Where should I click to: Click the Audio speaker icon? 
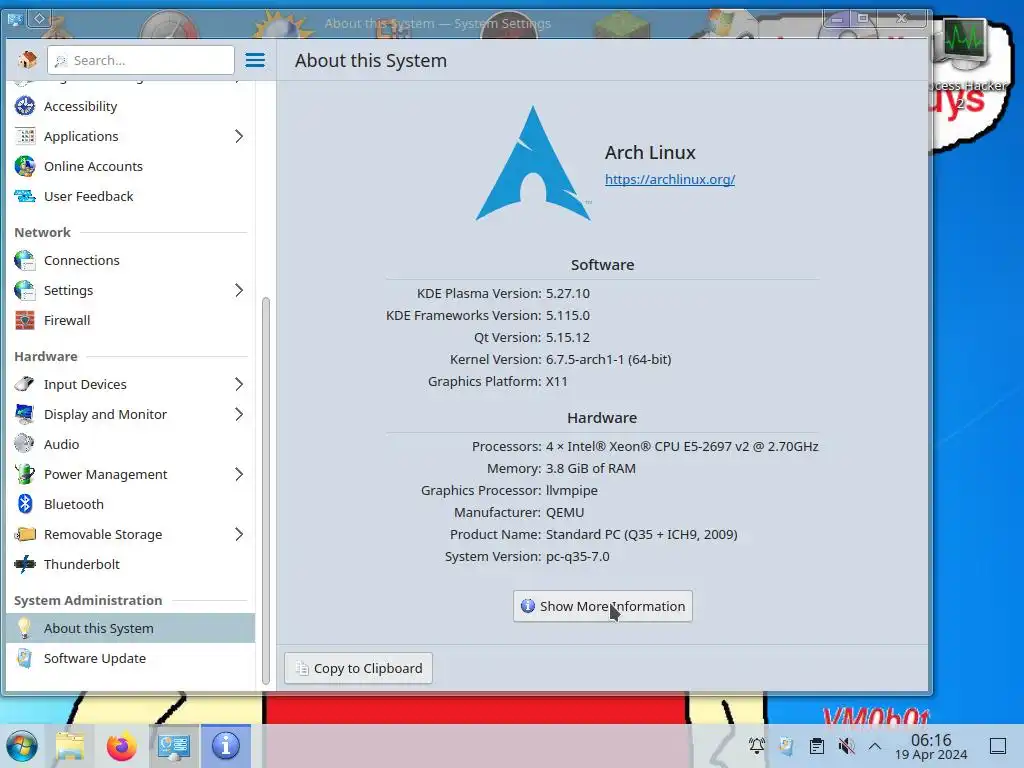click(x=25, y=444)
